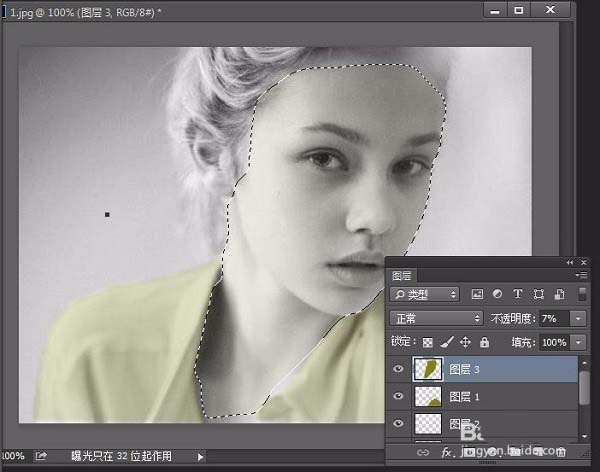Open the 正常 blend mode dropdown
This screenshot has width=600, height=472.
(x=436, y=318)
